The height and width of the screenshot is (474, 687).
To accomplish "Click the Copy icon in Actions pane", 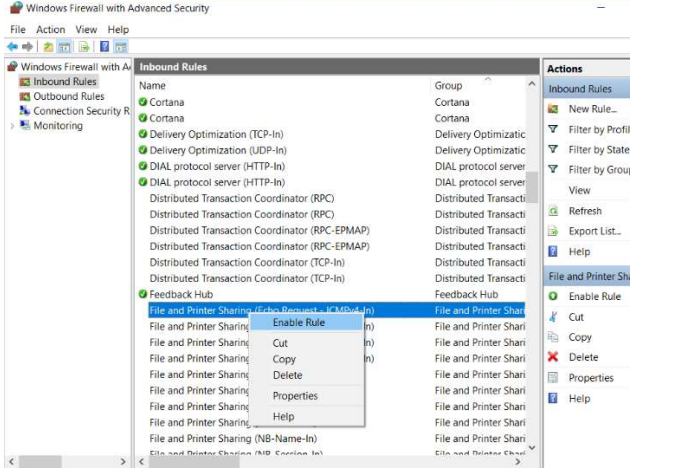I will [x=553, y=337].
